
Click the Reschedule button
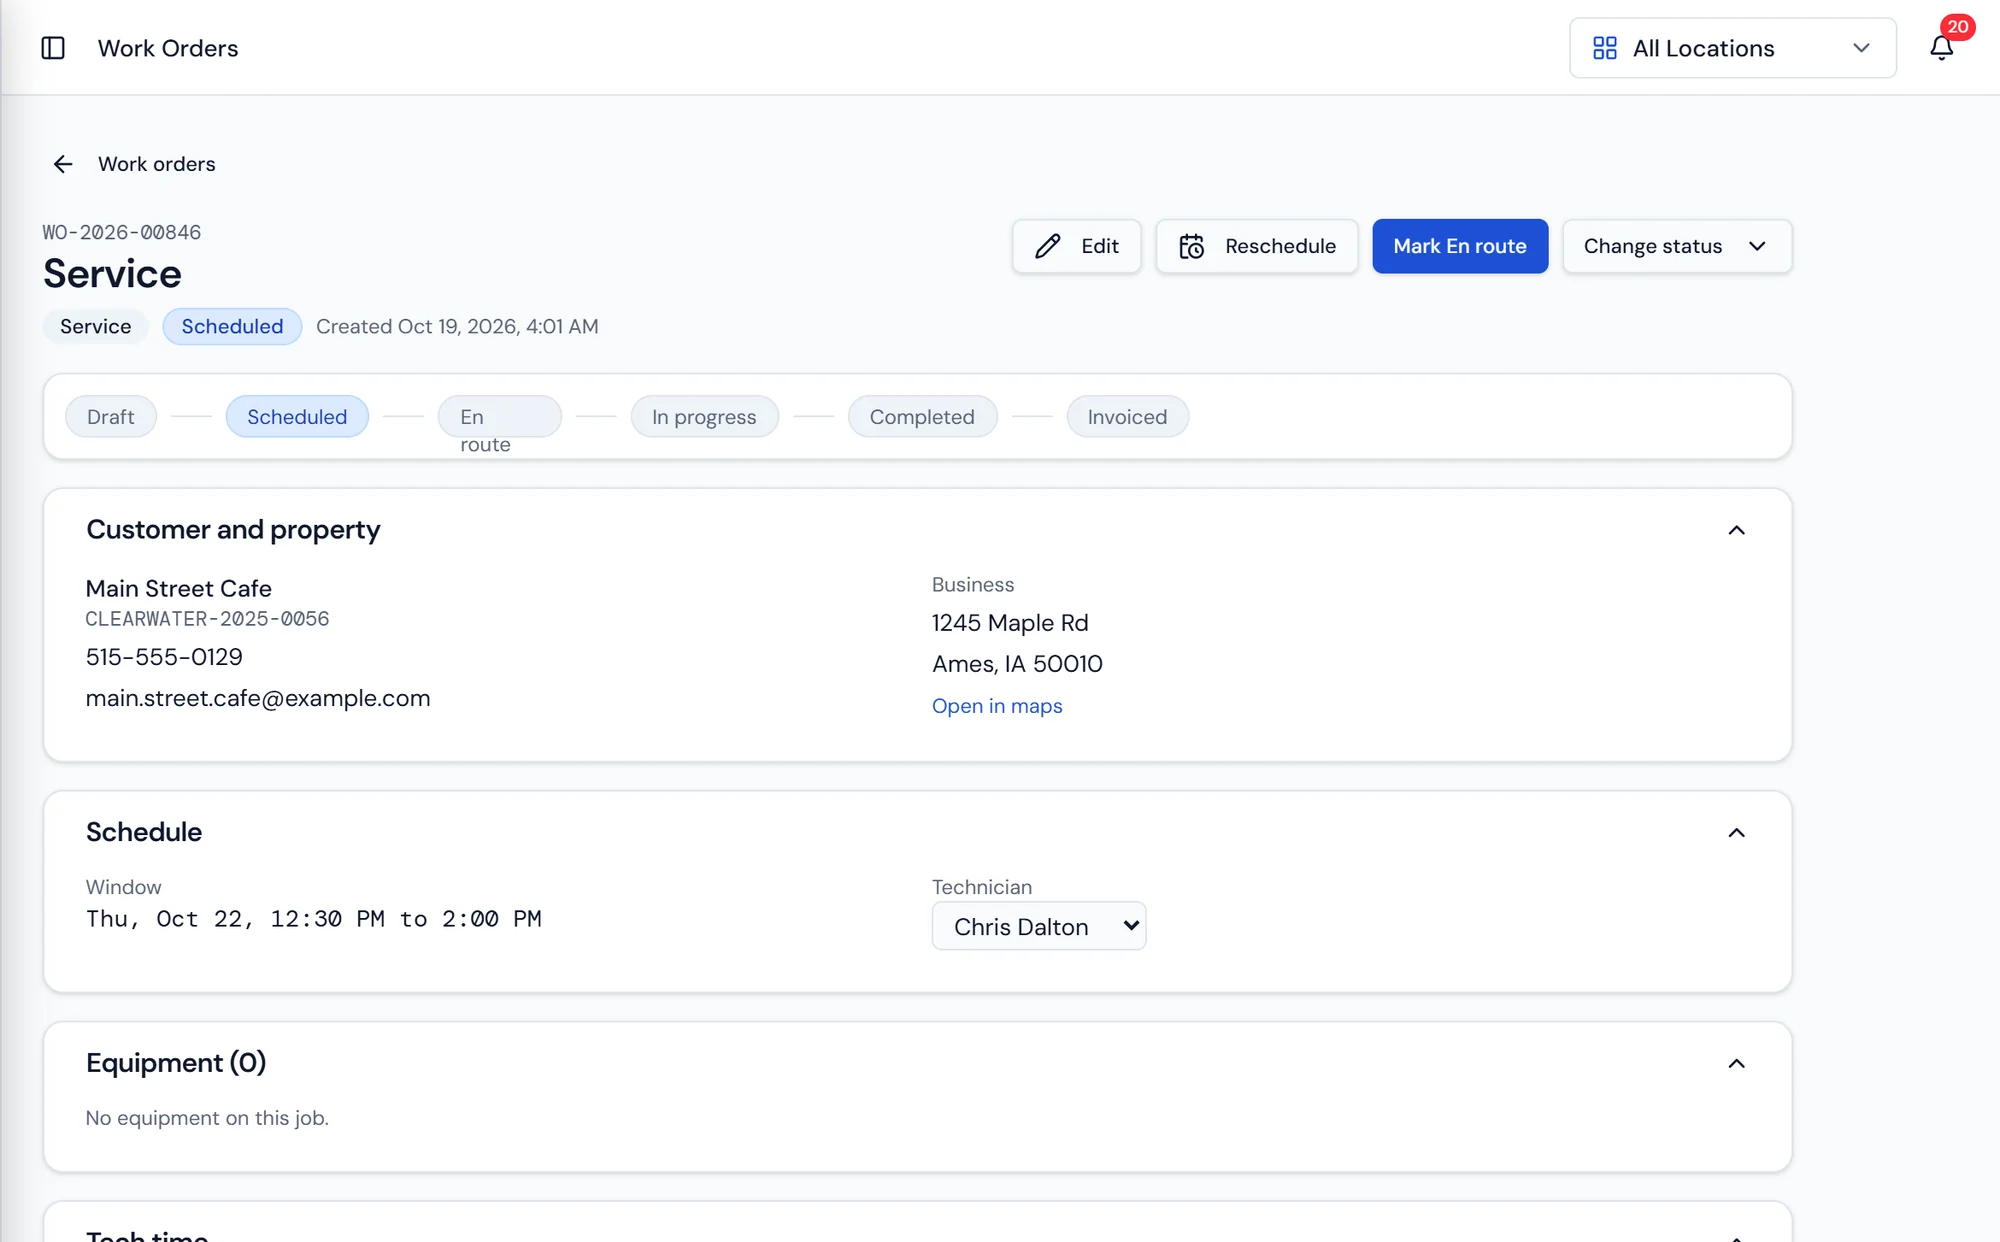(x=1257, y=246)
